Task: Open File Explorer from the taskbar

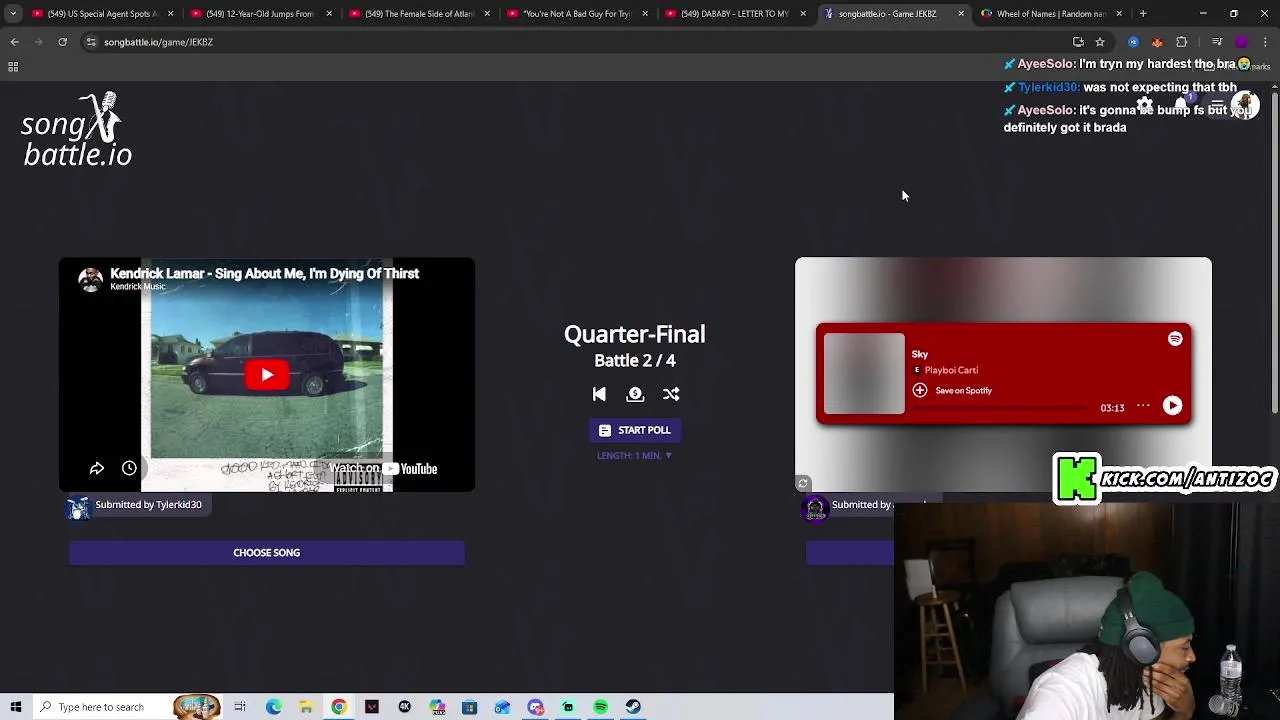Action: pos(306,707)
